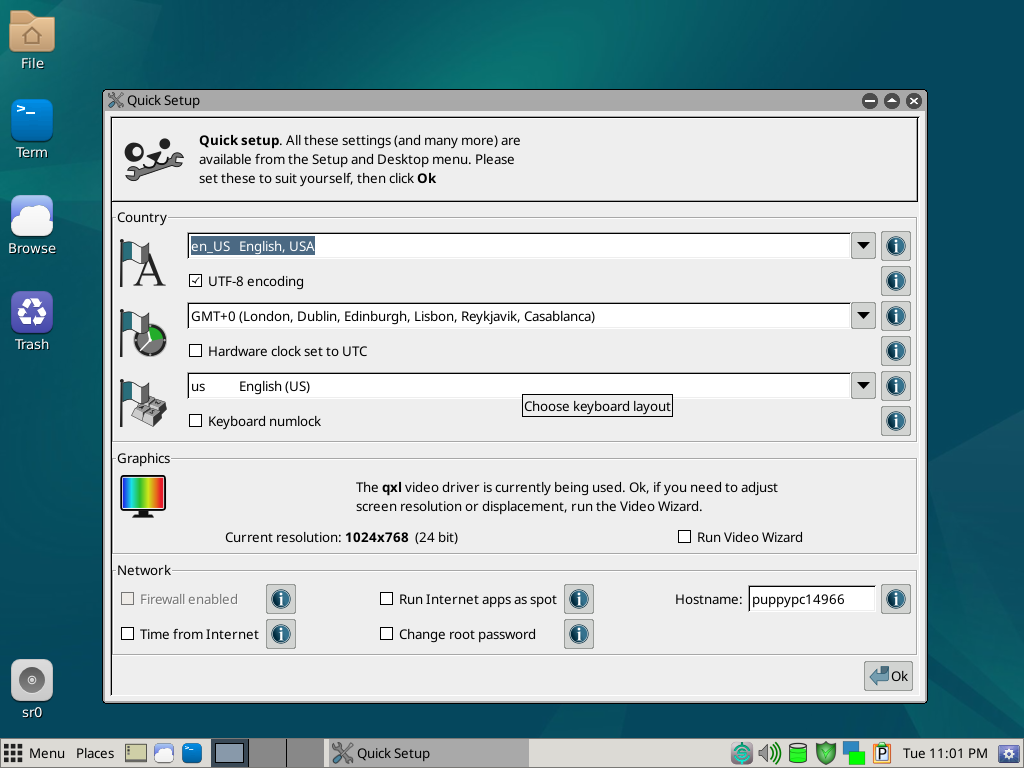This screenshot has height=768, width=1024.
Task: Click the green storage drive tray icon
Action: coord(798,753)
